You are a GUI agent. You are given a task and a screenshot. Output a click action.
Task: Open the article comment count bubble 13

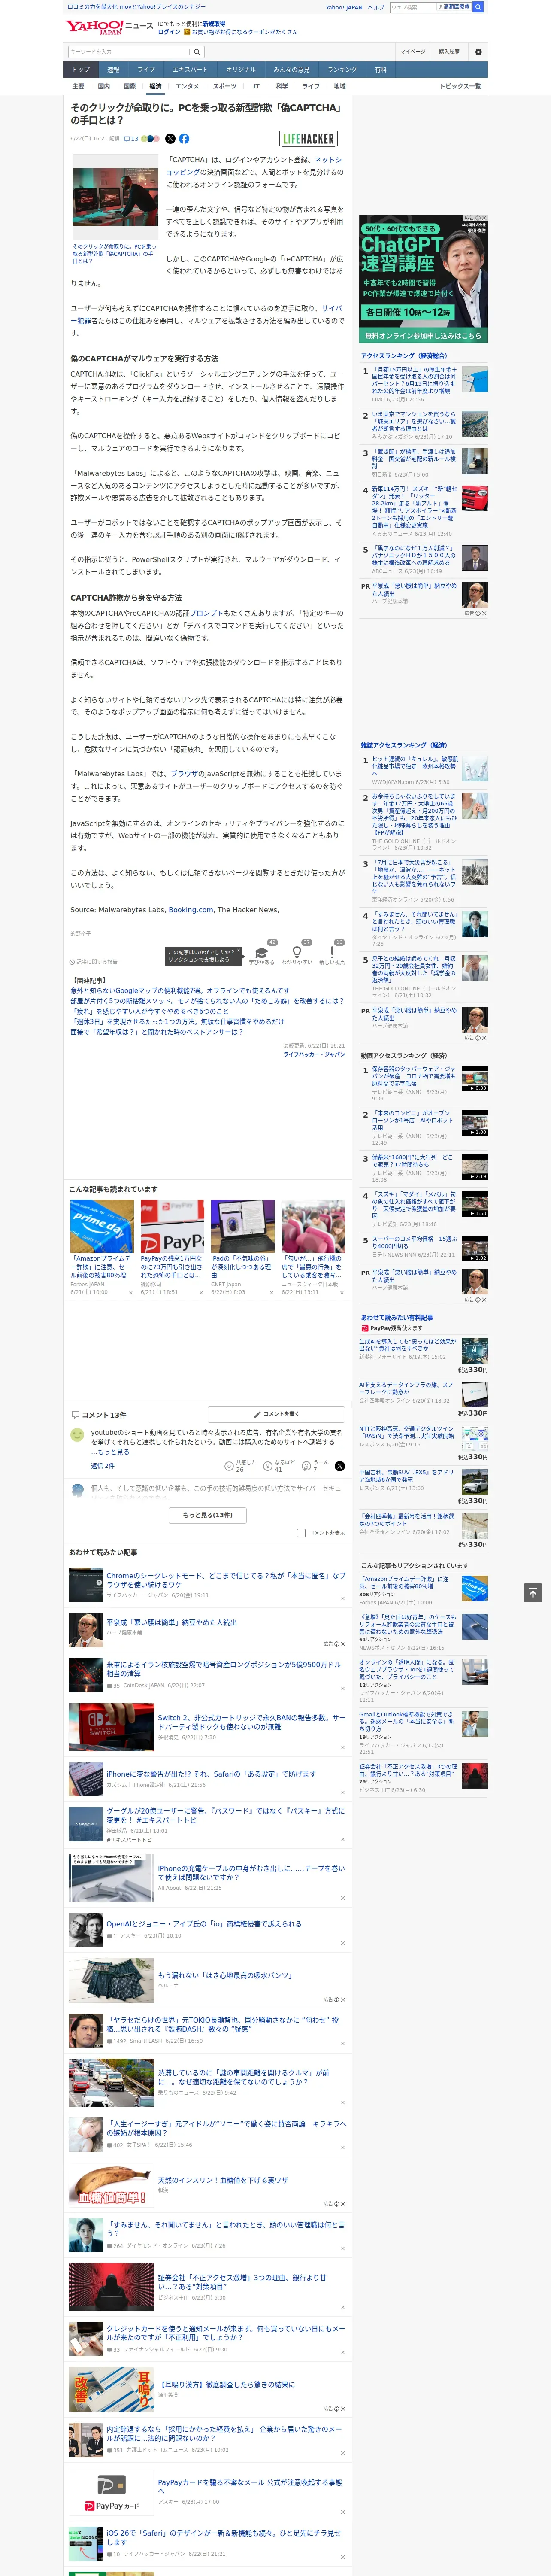[x=131, y=139]
